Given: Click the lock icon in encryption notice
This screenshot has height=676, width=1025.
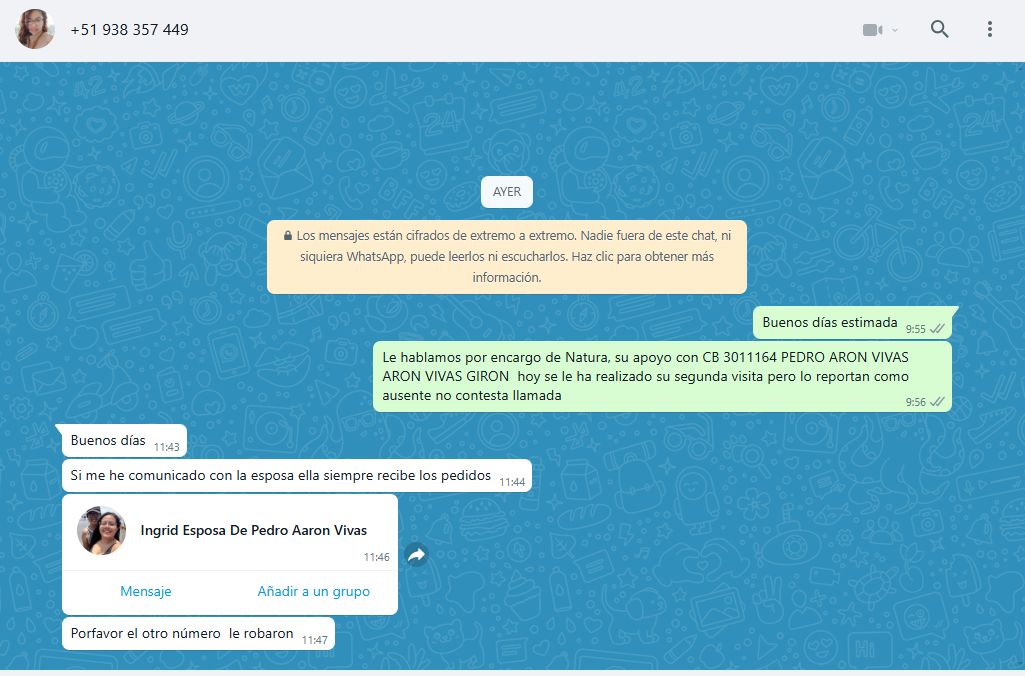Looking at the screenshot, I should (288, 236).
